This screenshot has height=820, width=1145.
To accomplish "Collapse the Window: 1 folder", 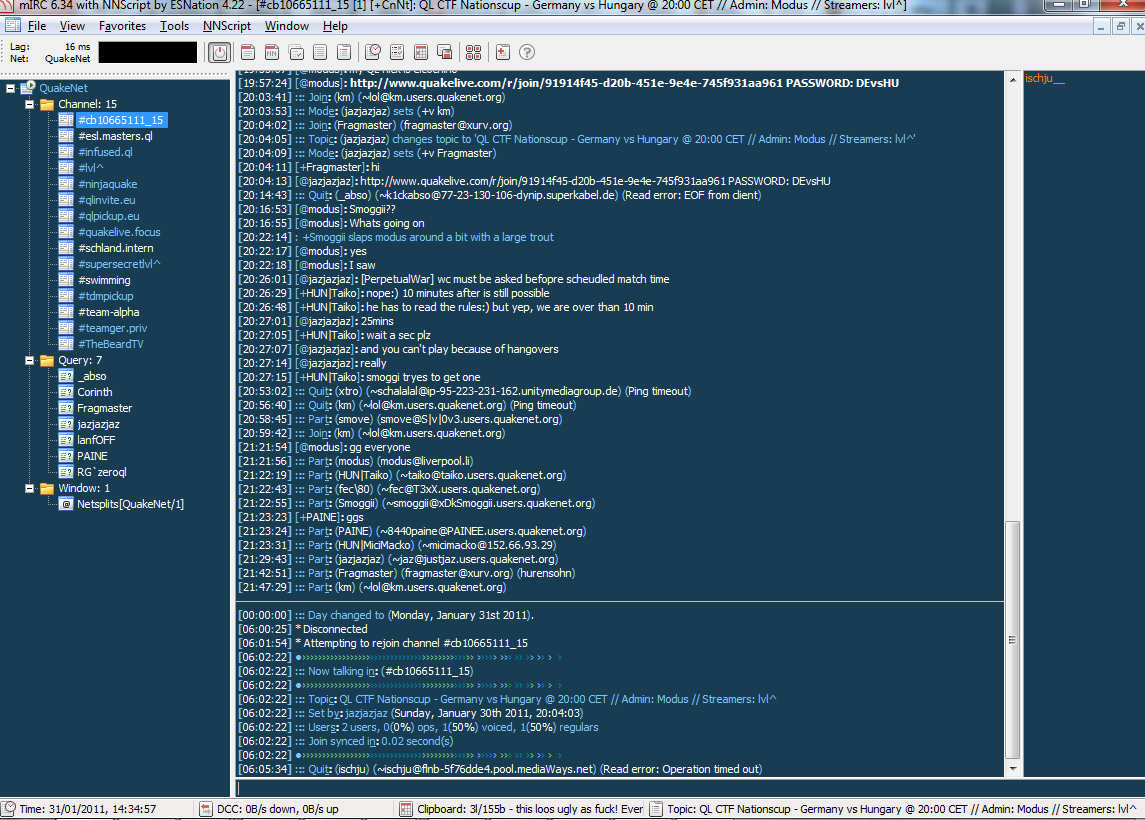I will coord(29,488).
